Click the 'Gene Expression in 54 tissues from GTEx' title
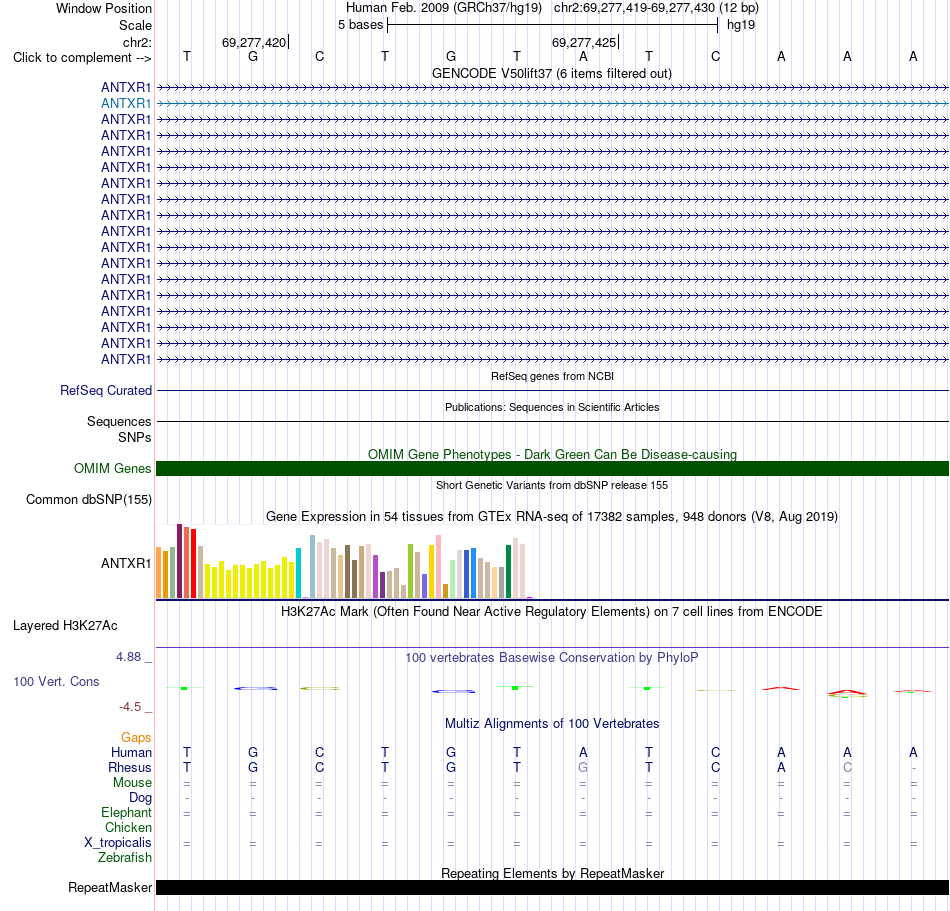The image size is (950, 911). [x=551, y=517]
